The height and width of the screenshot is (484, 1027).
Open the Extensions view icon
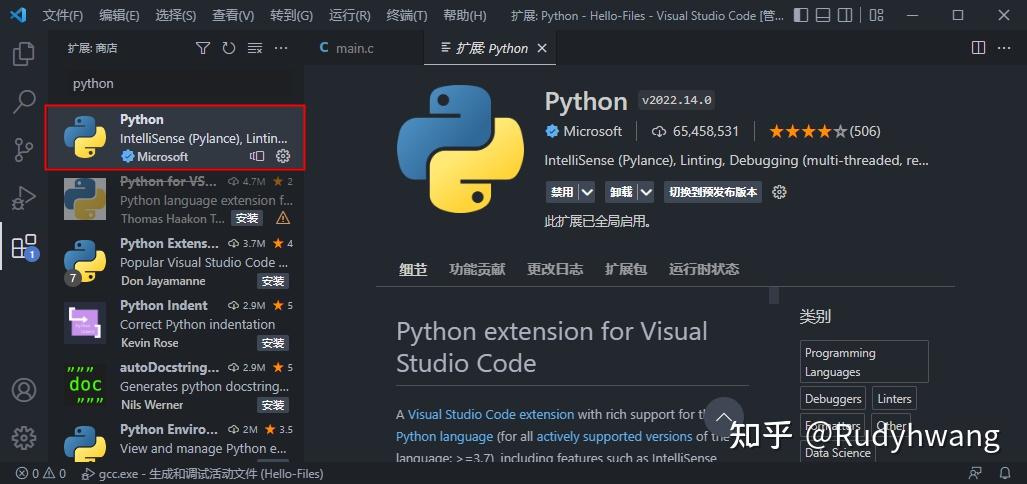(x=24, y=246)
